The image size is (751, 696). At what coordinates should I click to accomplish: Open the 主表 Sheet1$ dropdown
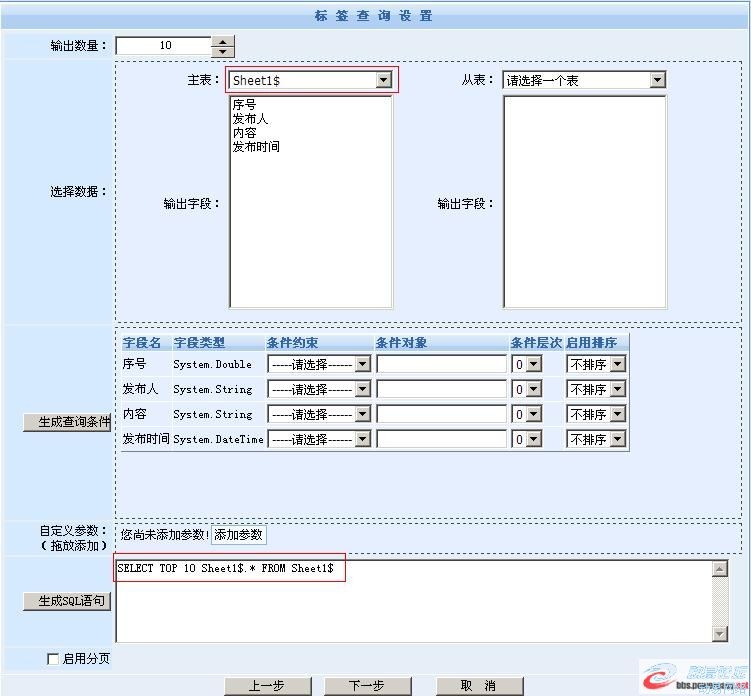tap(383, 80)
